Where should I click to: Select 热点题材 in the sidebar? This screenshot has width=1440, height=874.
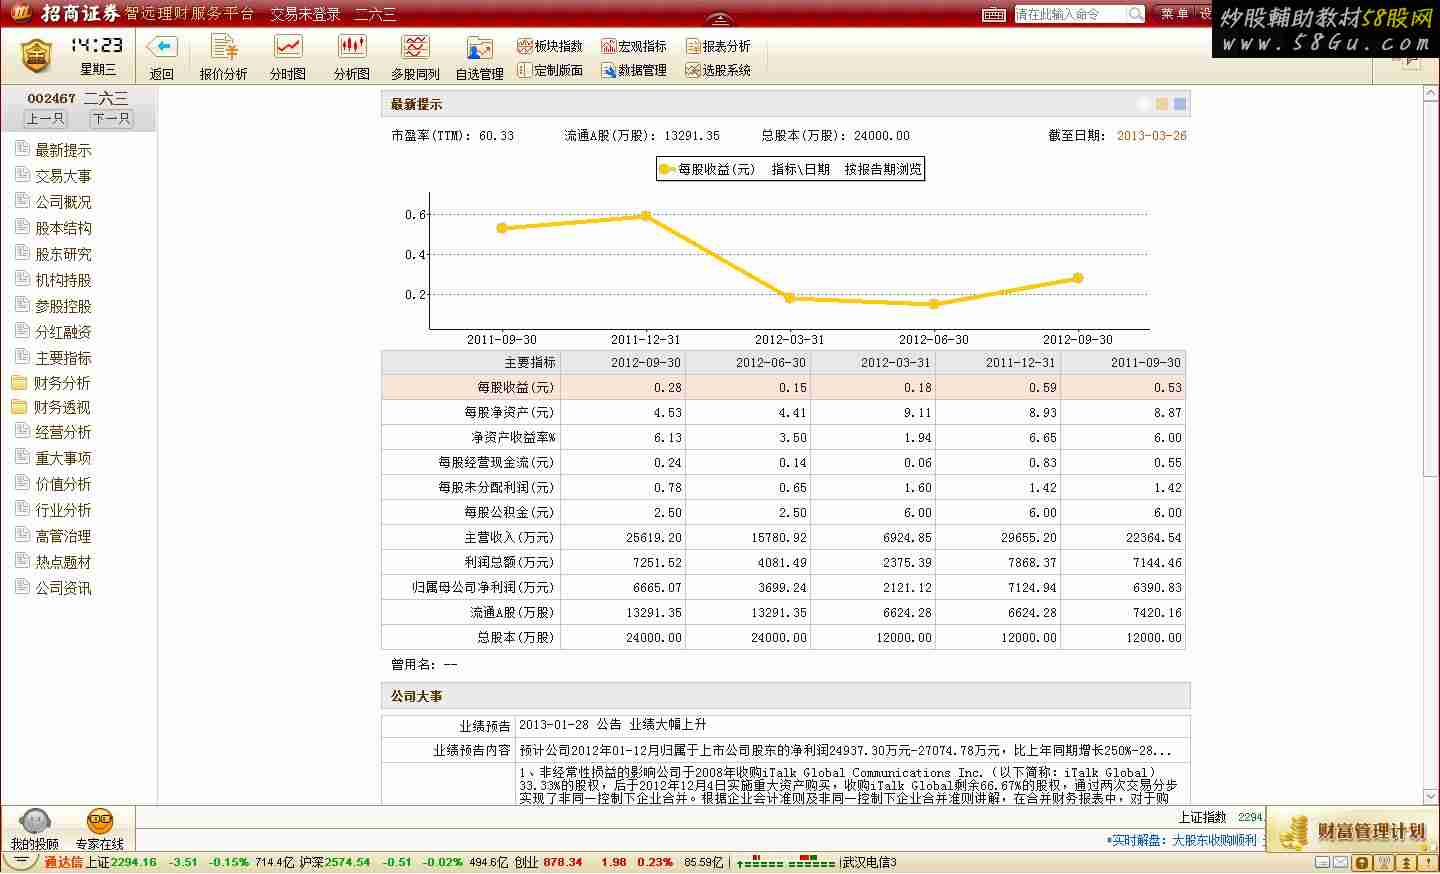(63, 562)
